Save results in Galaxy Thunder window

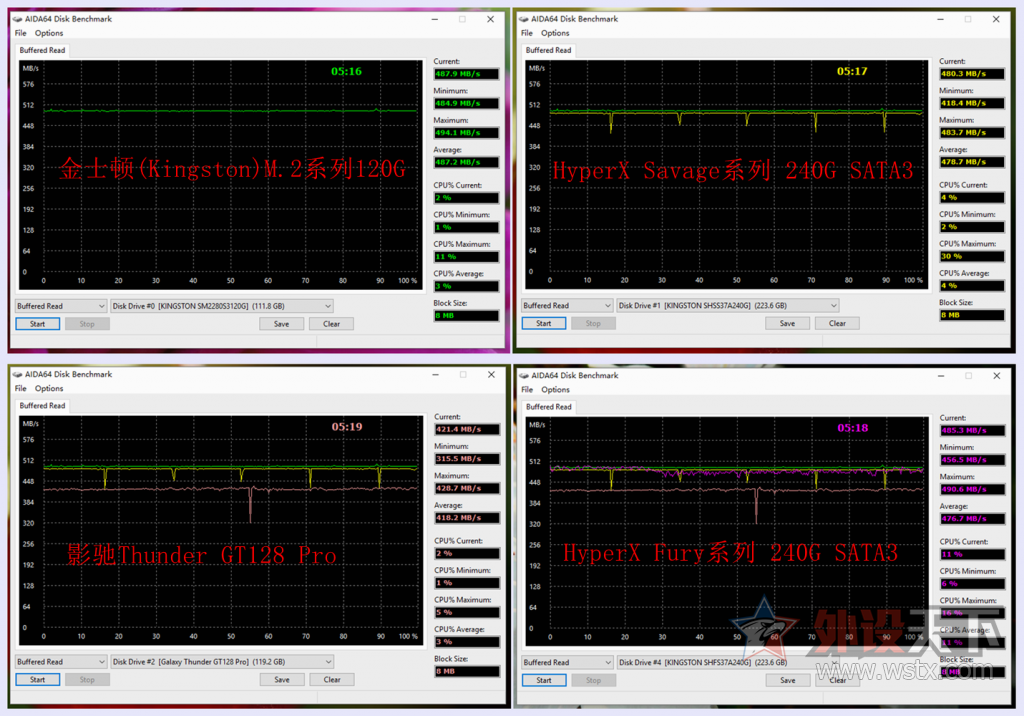pyautogui.click(x=281, y=679)
